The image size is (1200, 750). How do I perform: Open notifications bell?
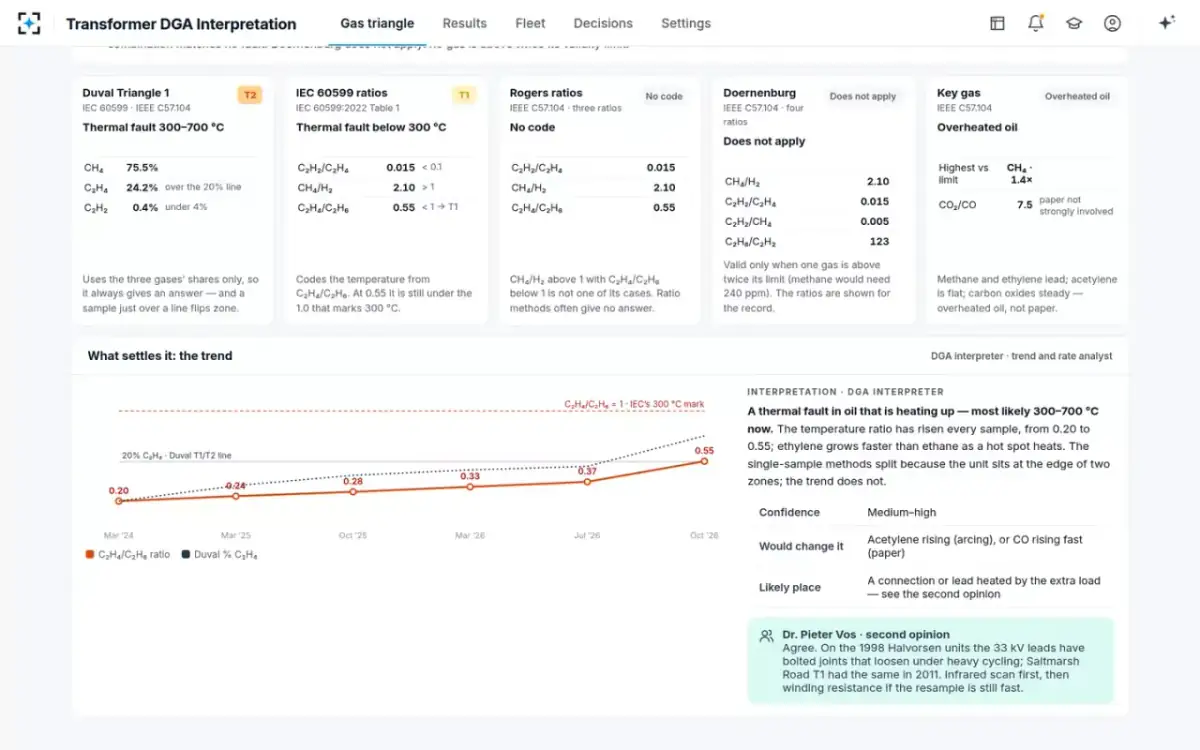click(1036, 23)
